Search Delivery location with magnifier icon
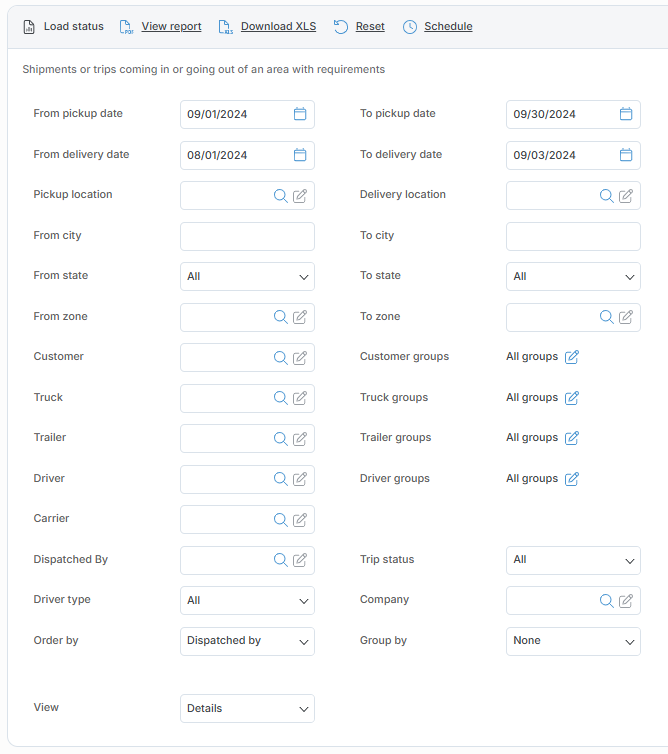 point(606,196)
